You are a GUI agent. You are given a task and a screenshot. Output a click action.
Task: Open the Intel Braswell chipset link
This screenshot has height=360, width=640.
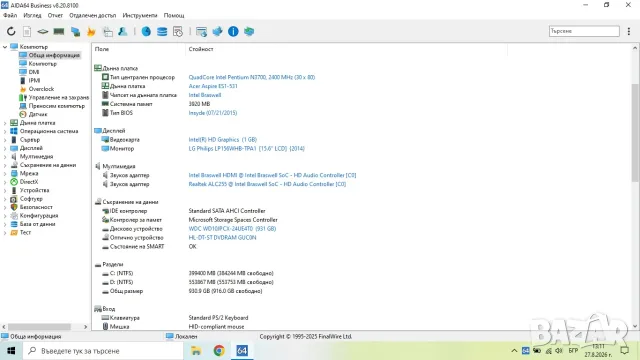pyautogui.click(x=204, y=95)
